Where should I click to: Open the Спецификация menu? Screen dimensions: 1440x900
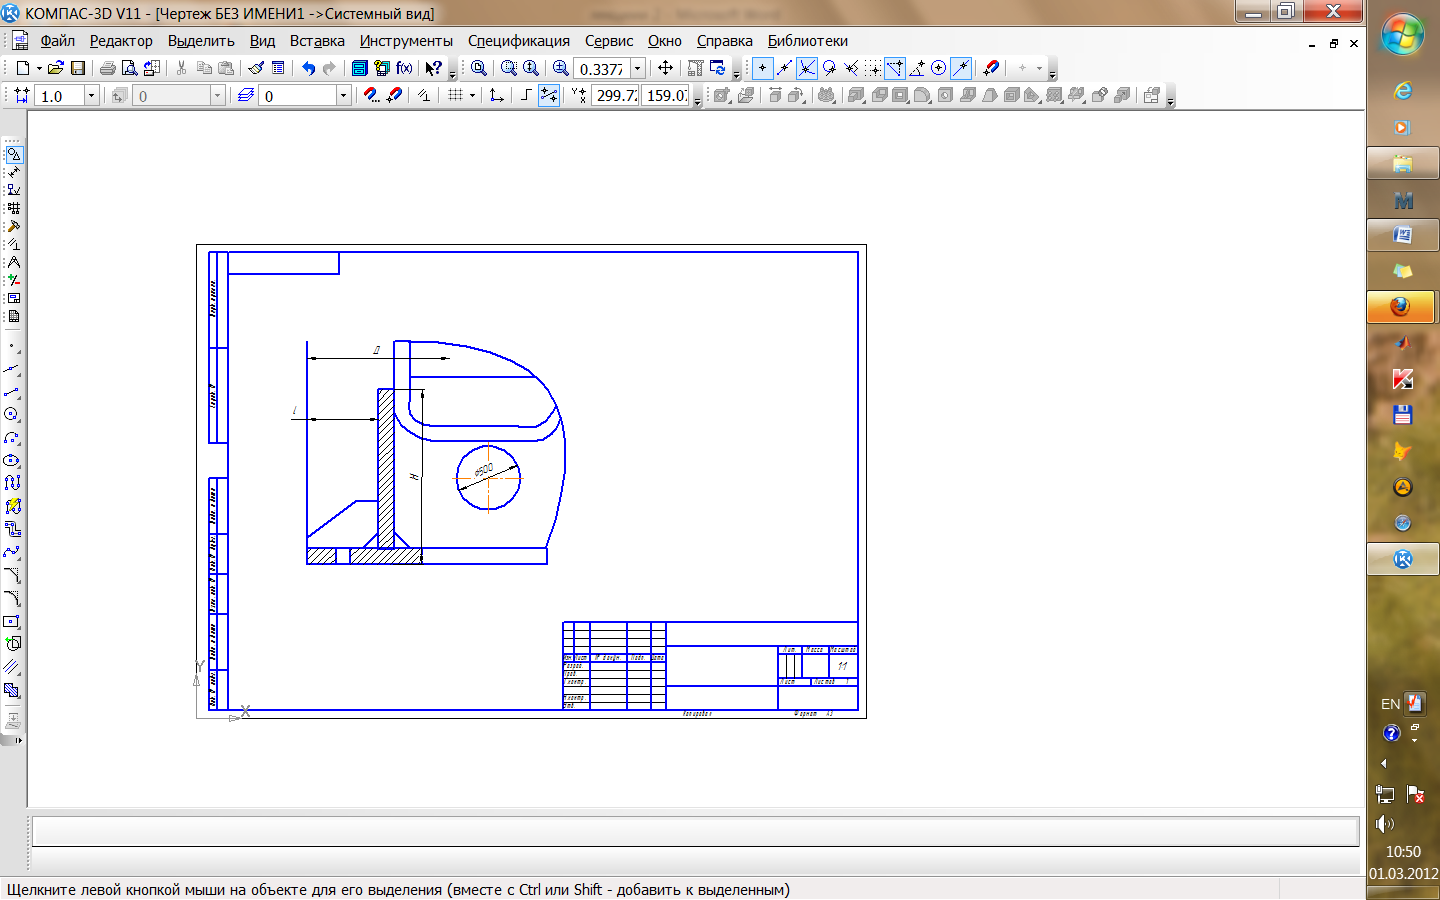[518, 41]
